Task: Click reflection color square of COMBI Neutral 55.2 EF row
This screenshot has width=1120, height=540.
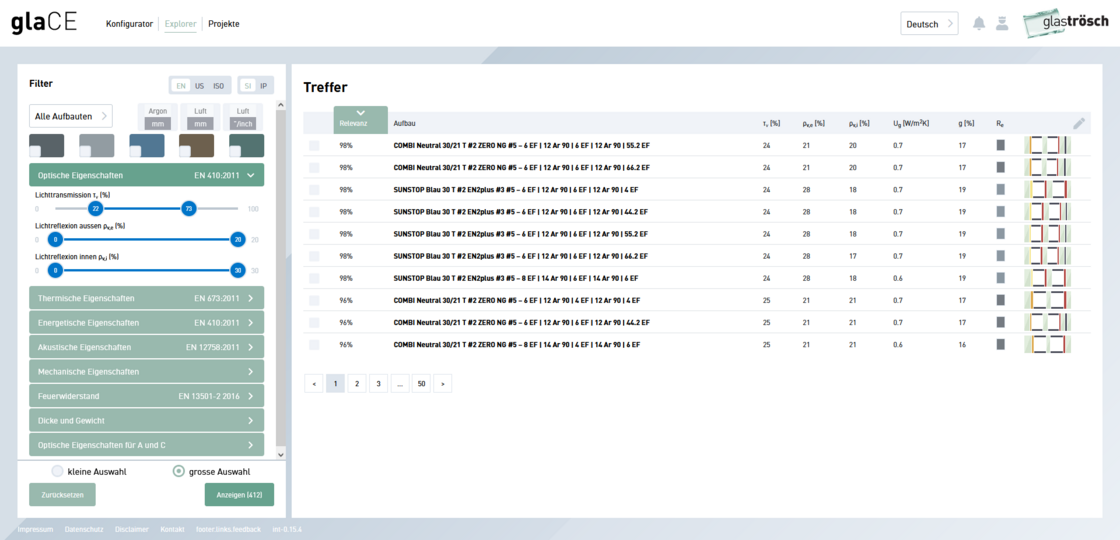Action: pos(1000,145)
